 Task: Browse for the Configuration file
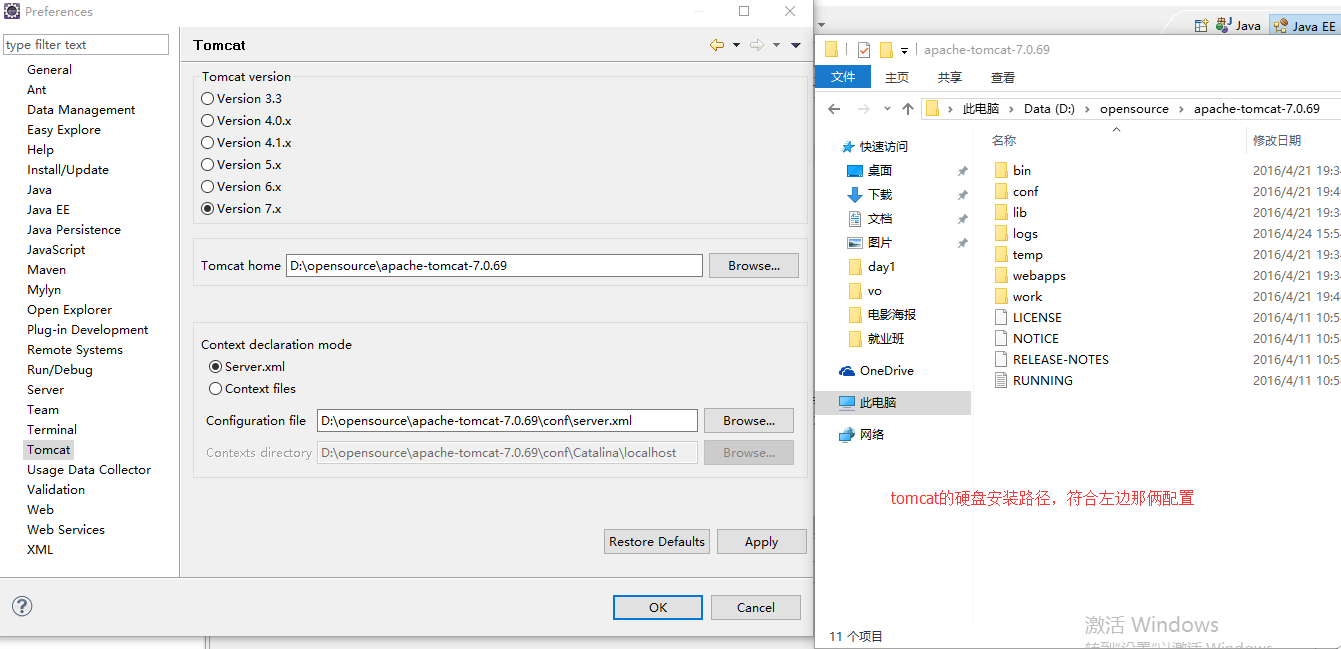point(749,421)
